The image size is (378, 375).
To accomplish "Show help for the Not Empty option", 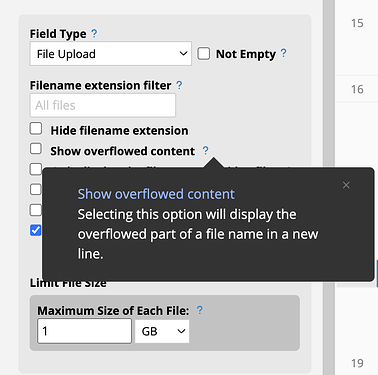I will coord(283,53).
